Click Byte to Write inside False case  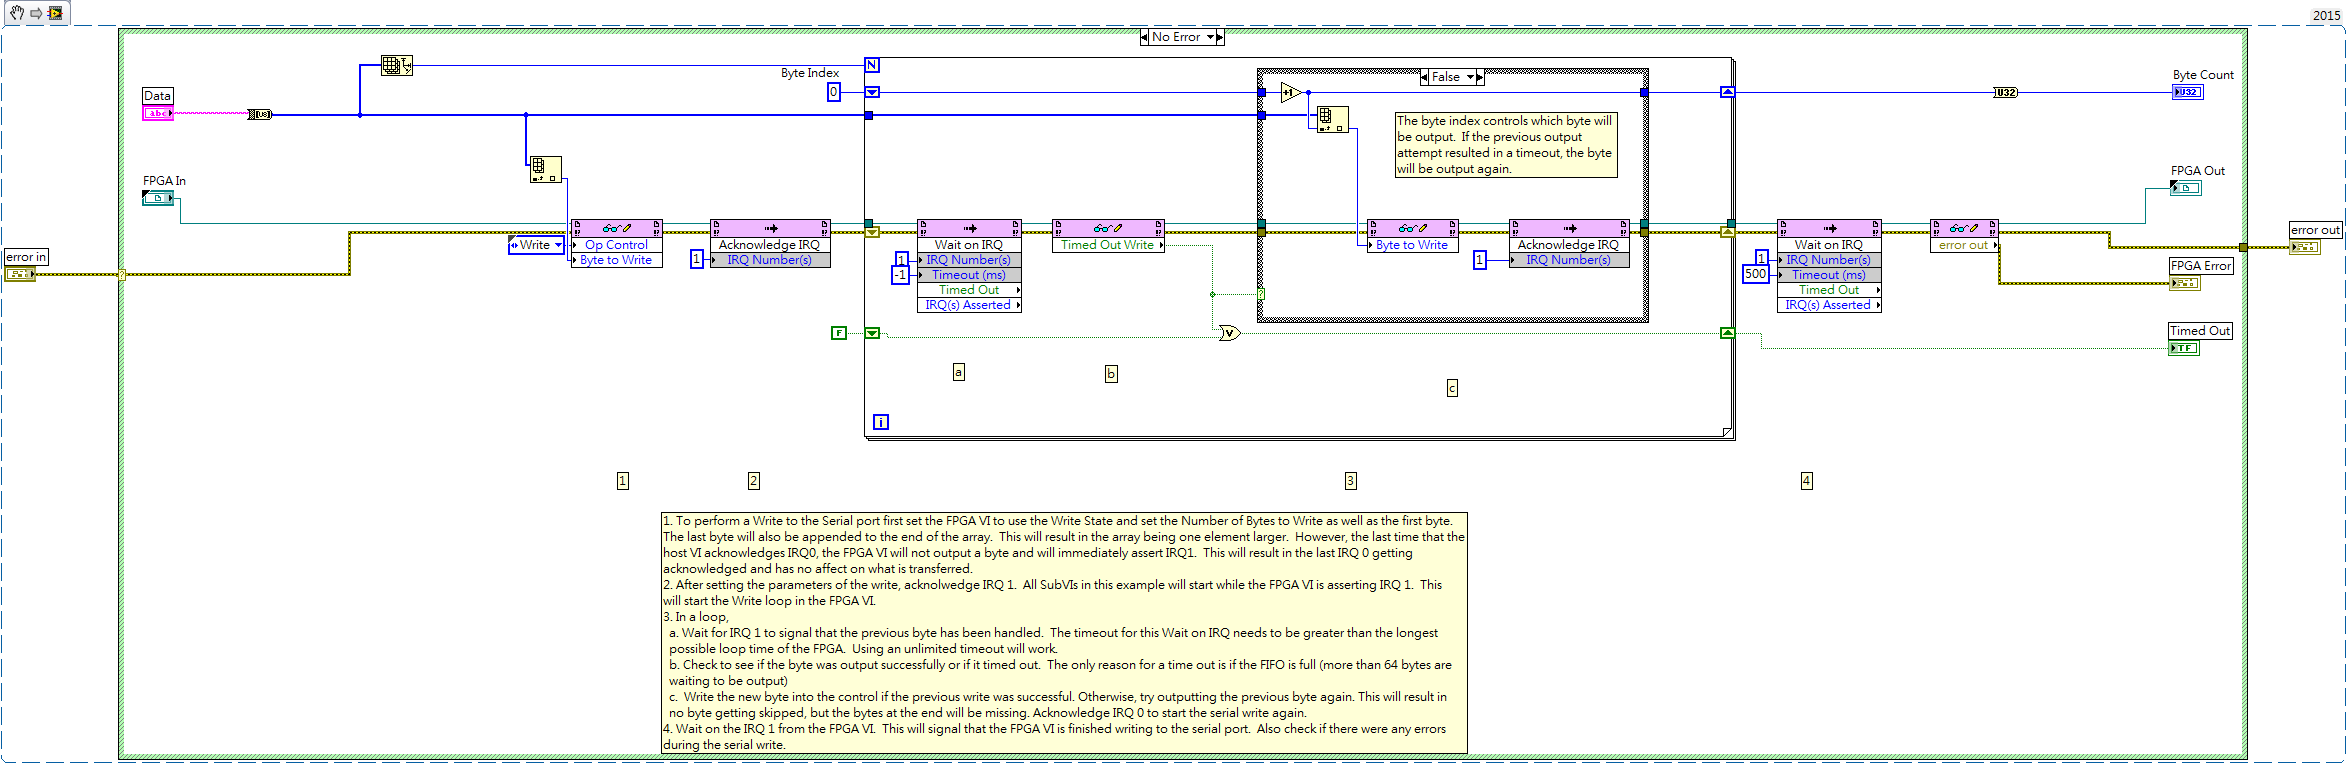point(1412,245)
